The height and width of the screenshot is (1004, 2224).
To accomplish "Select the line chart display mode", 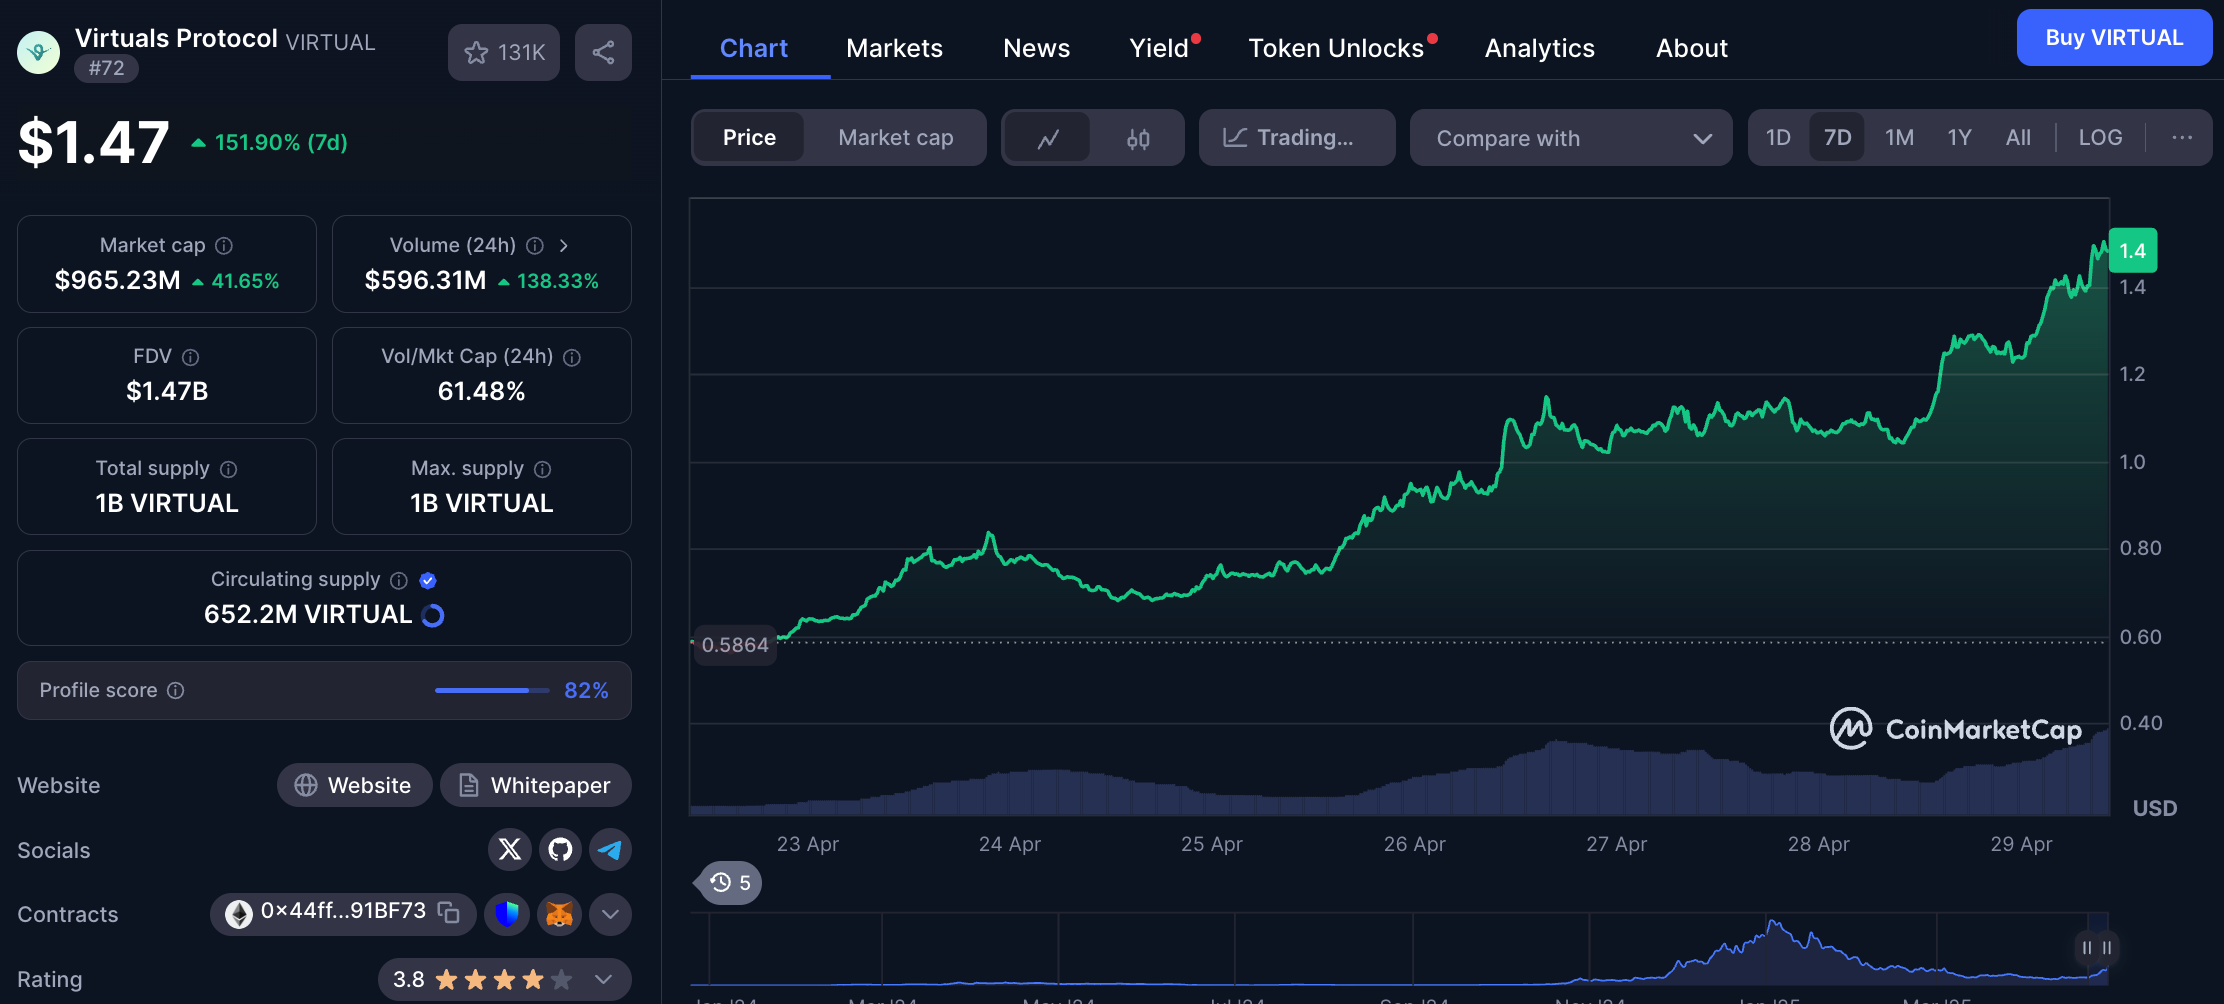I will 1047,137.
